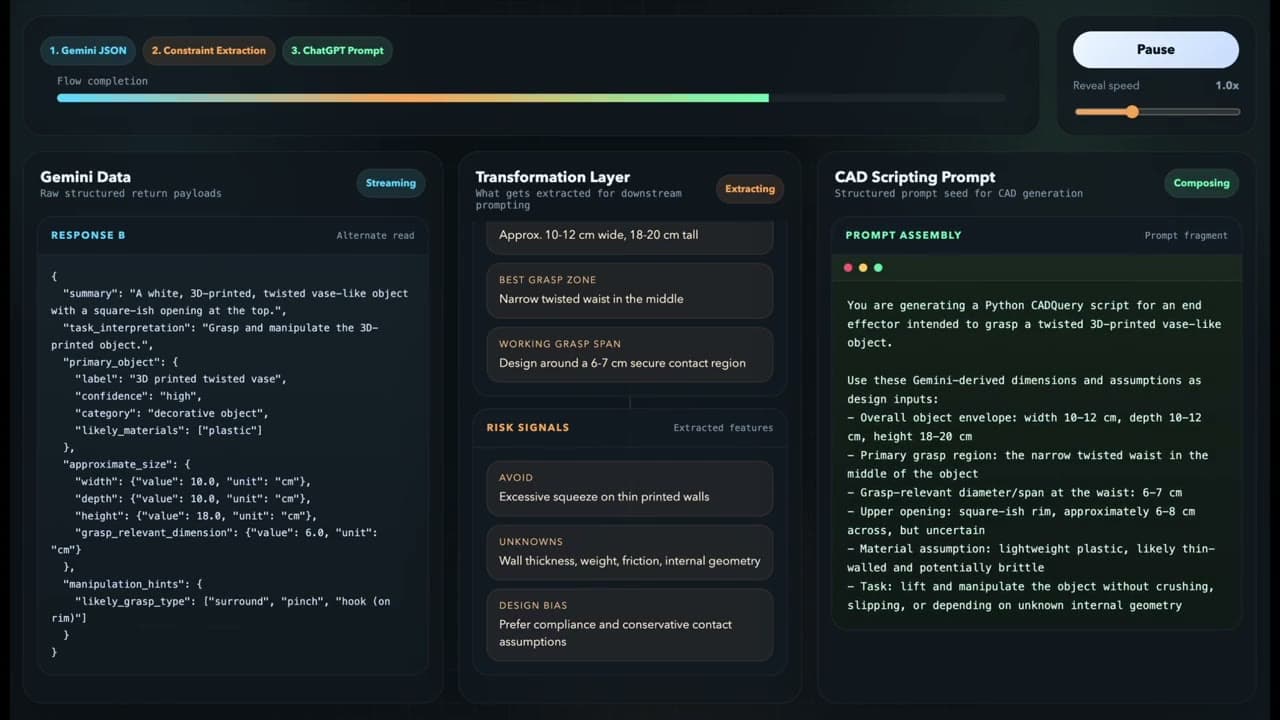Screen dimensions: 1280x720
Task: Click the Composing status badge
Action: pos(1201,183)
